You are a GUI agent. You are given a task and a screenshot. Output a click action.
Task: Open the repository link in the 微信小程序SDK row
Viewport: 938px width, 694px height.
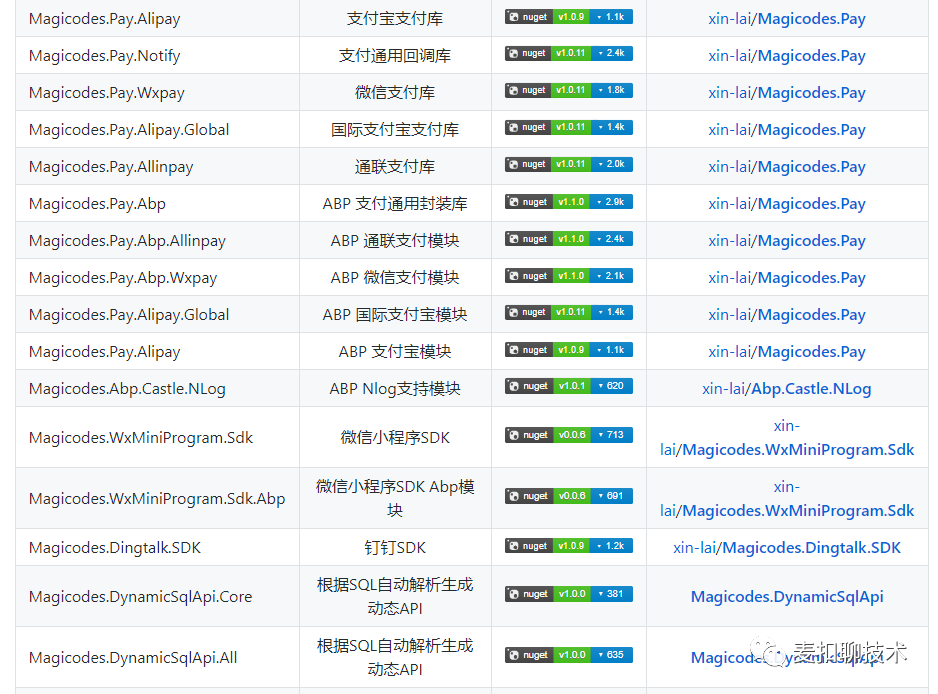point(787,438)
